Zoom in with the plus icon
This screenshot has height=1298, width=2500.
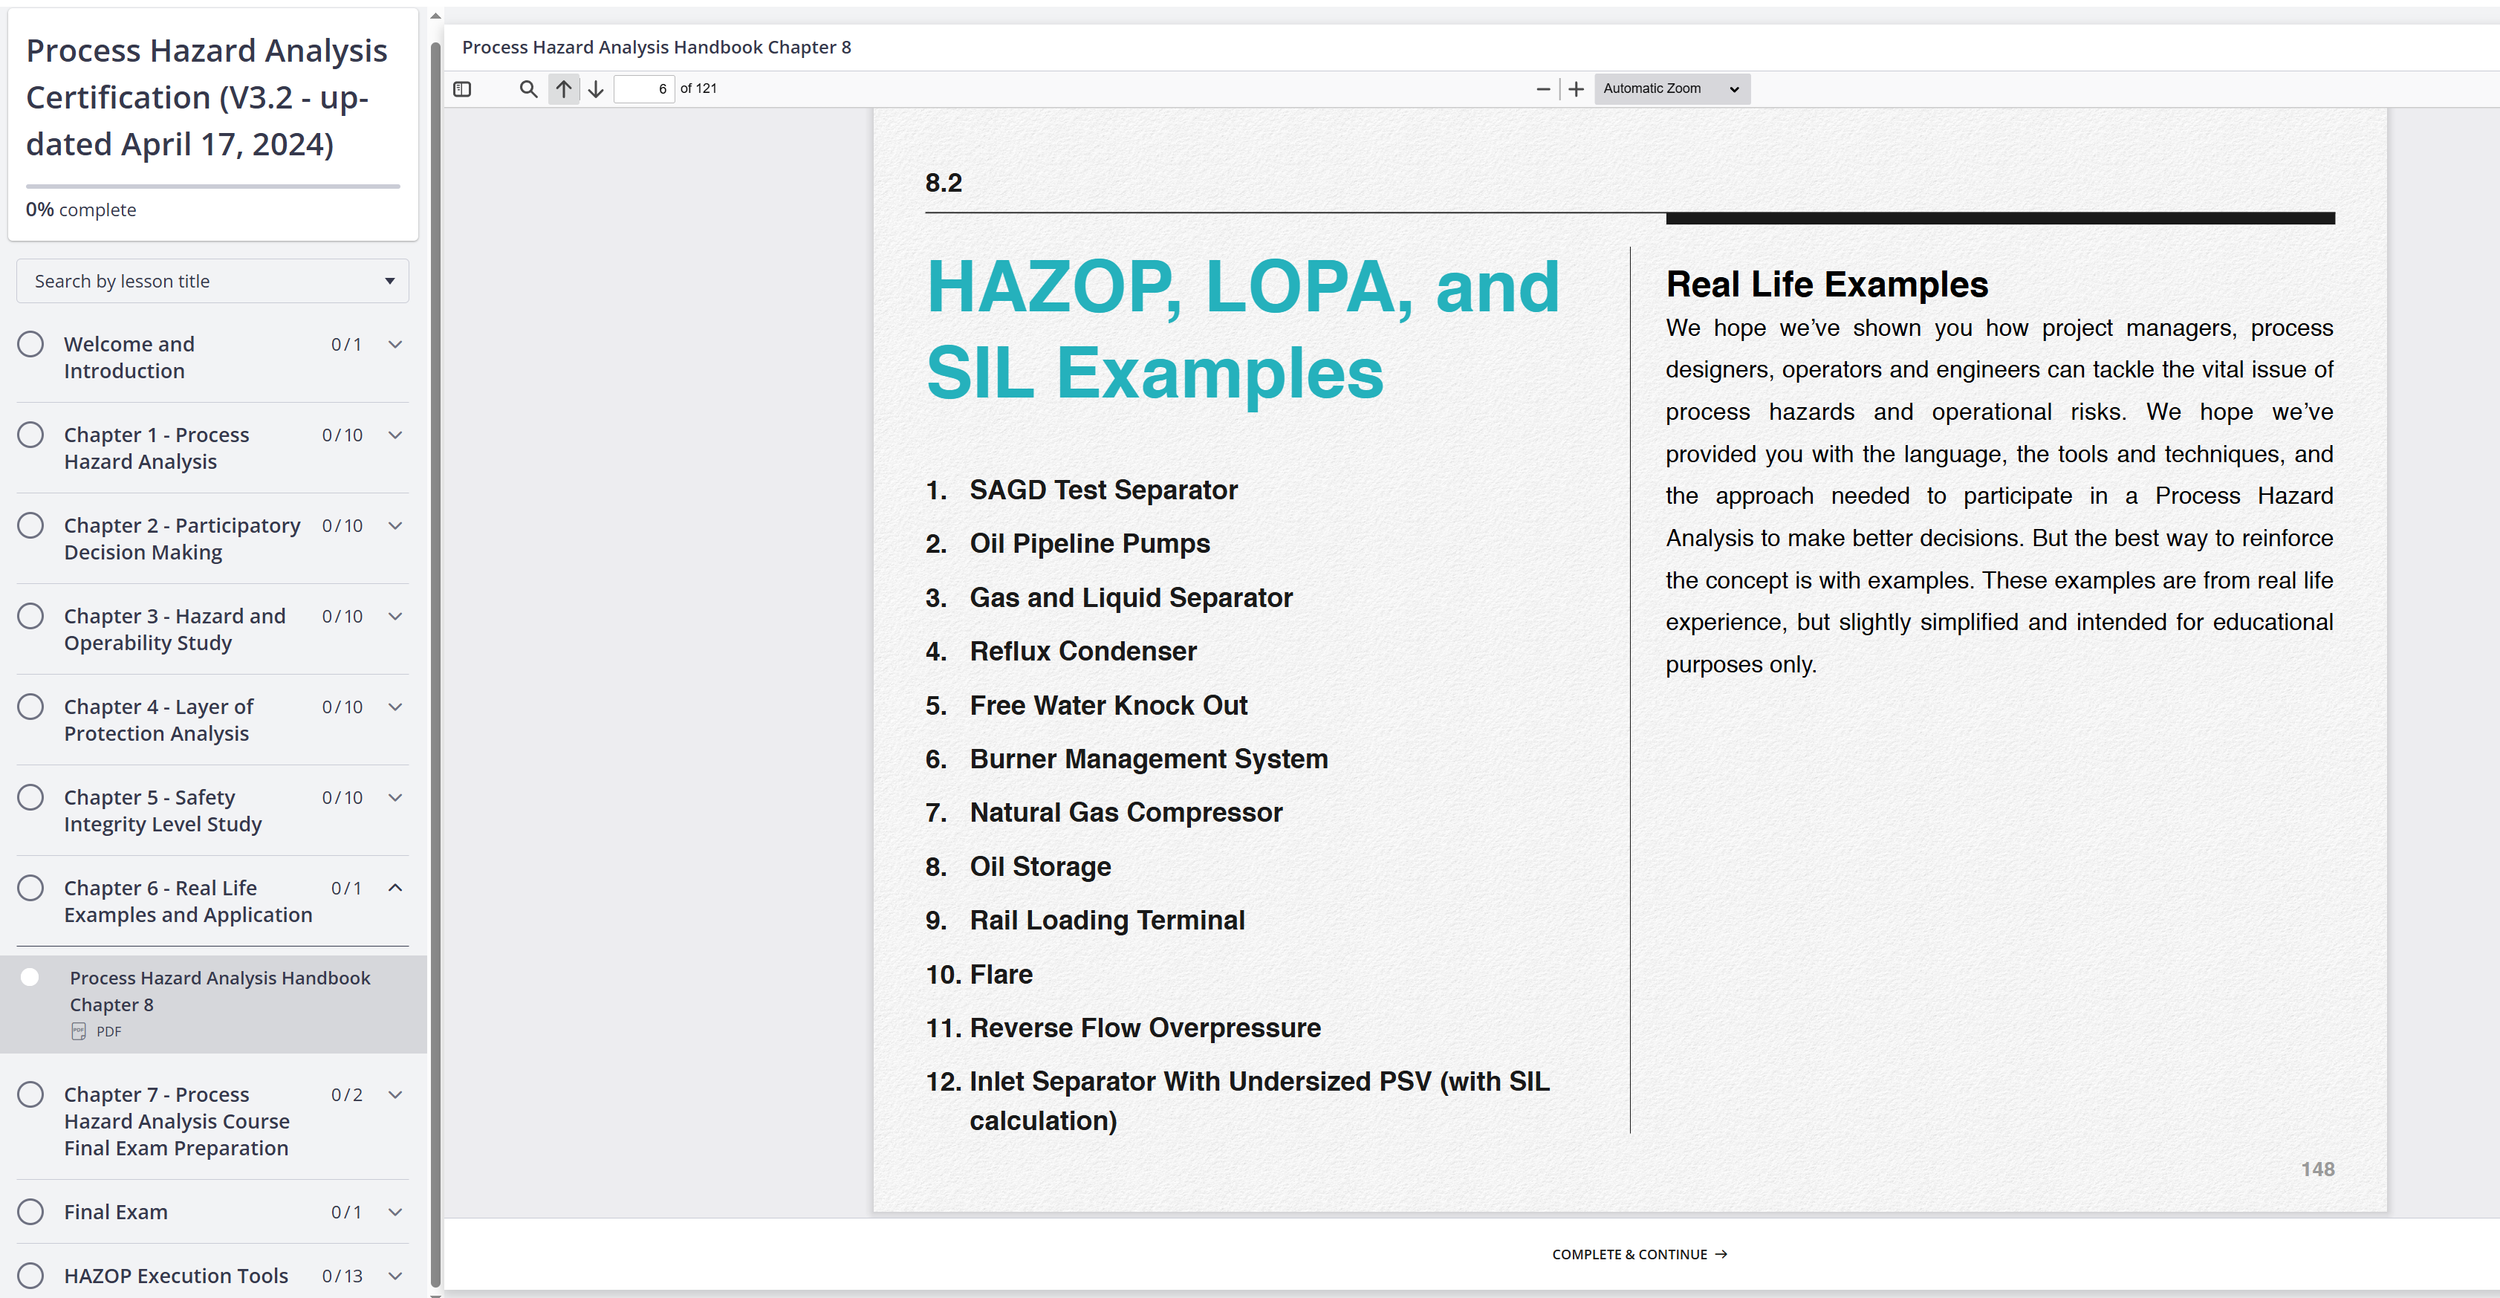pos(1576,89)
